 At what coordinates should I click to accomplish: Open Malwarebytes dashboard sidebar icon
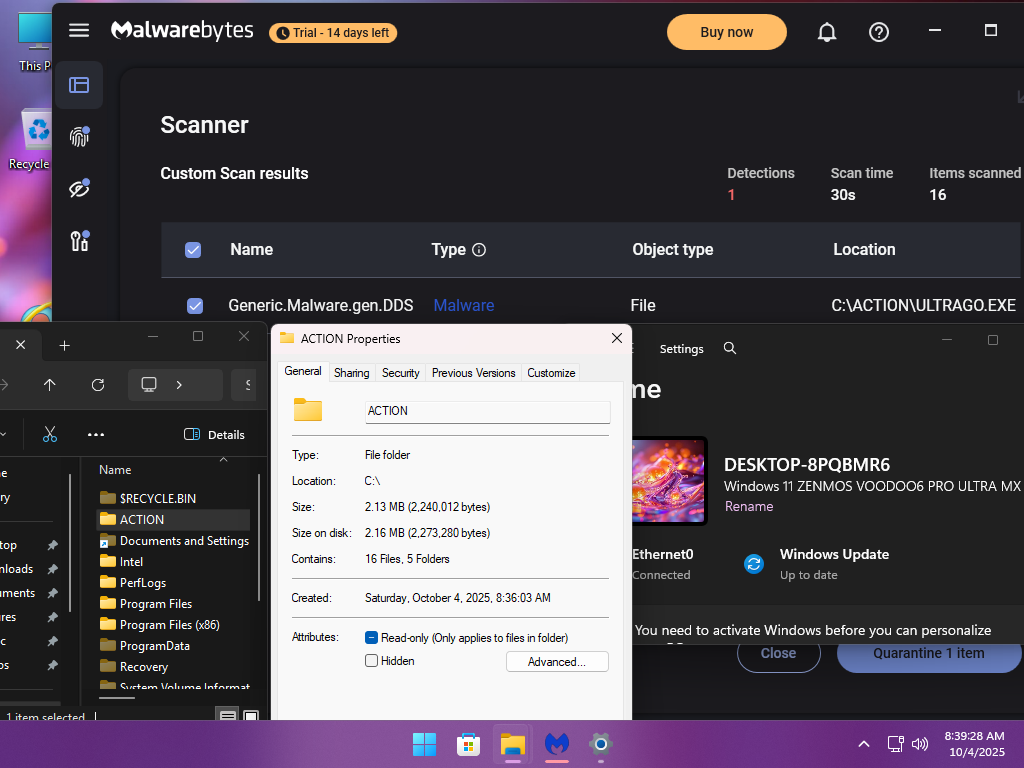click(79, 85)
